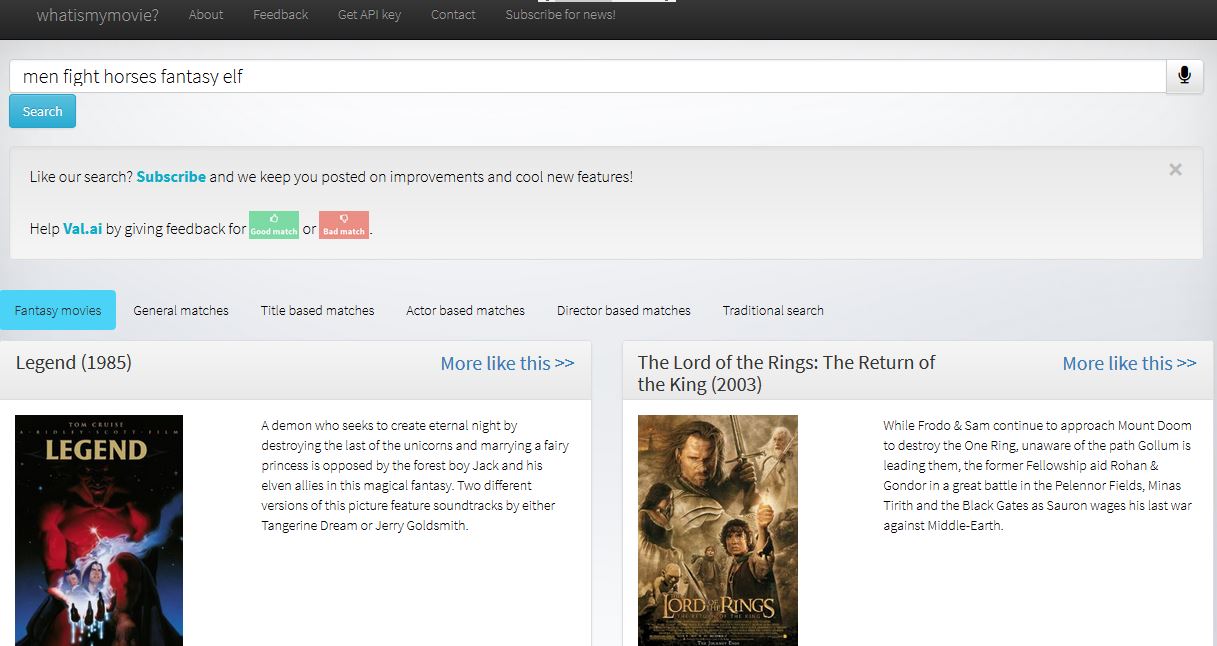Open the Feedback navbar link
The image size is (1217, 646).
click(x=280, y=15)
